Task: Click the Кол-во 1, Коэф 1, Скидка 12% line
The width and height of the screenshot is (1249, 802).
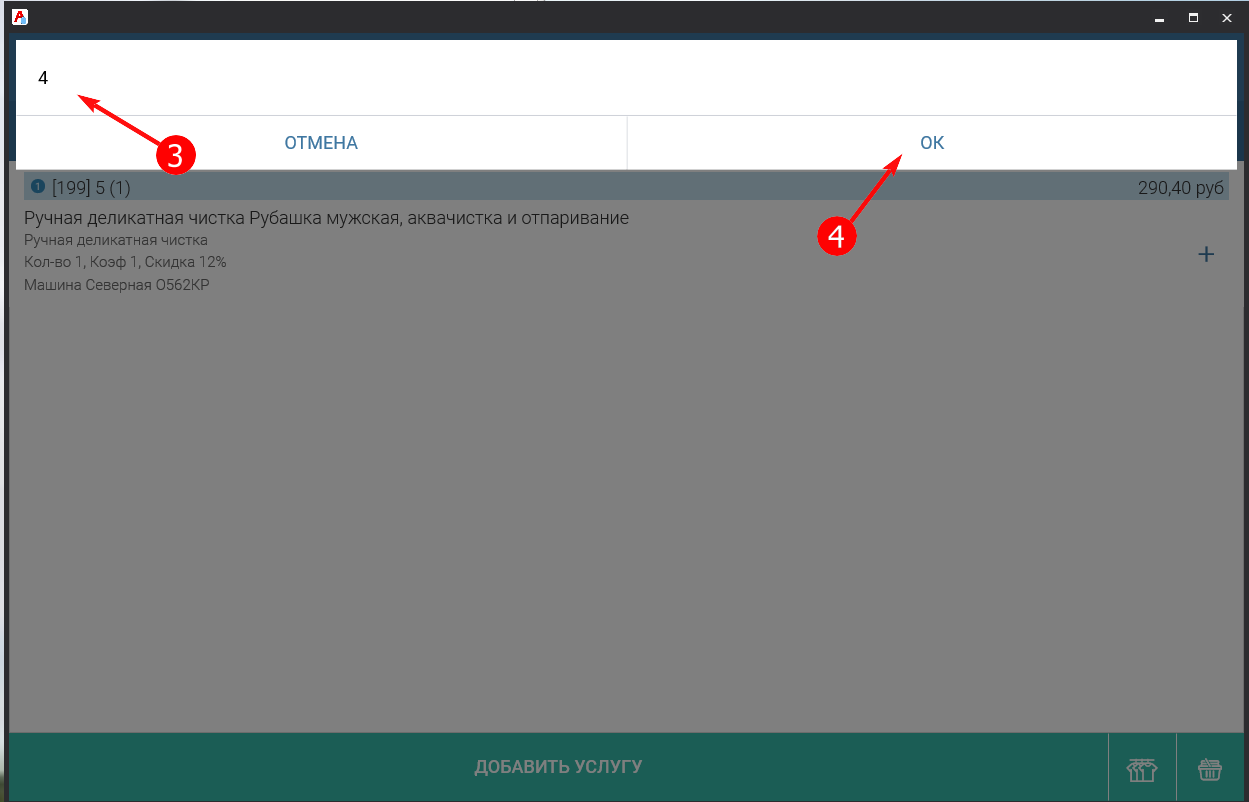Action: [125, 262]
